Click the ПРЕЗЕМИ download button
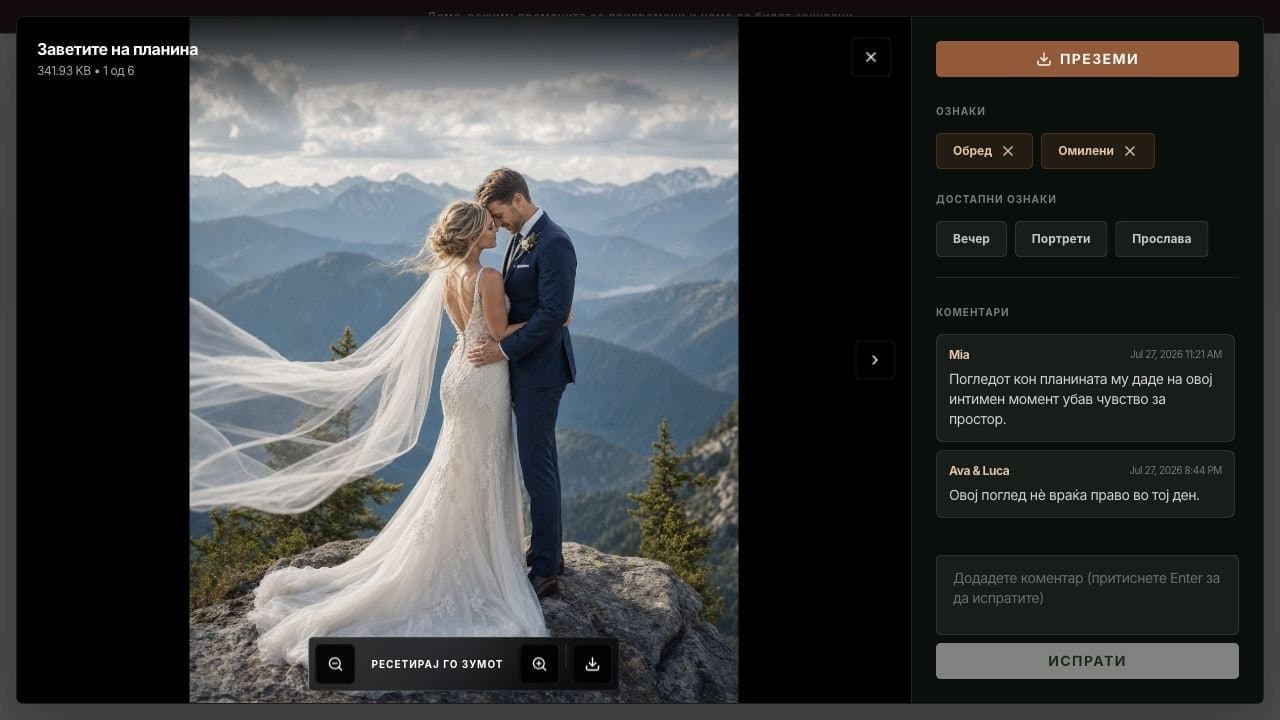The width and height of the screenshot is (1280, 720). click(x=1087, y=59)
